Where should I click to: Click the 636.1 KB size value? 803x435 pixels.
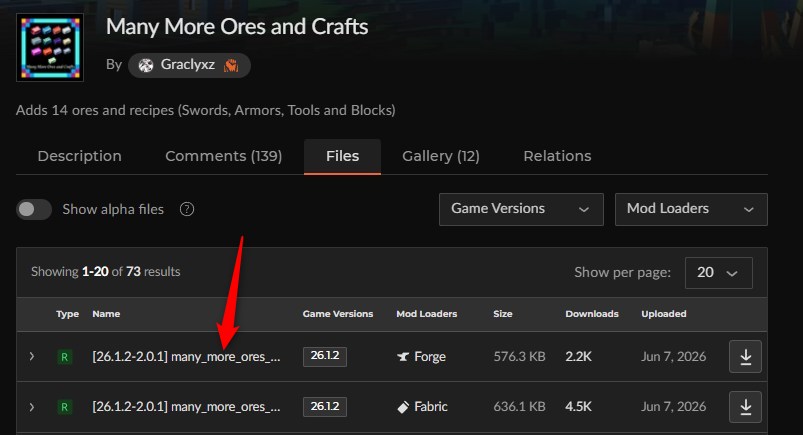519,406
